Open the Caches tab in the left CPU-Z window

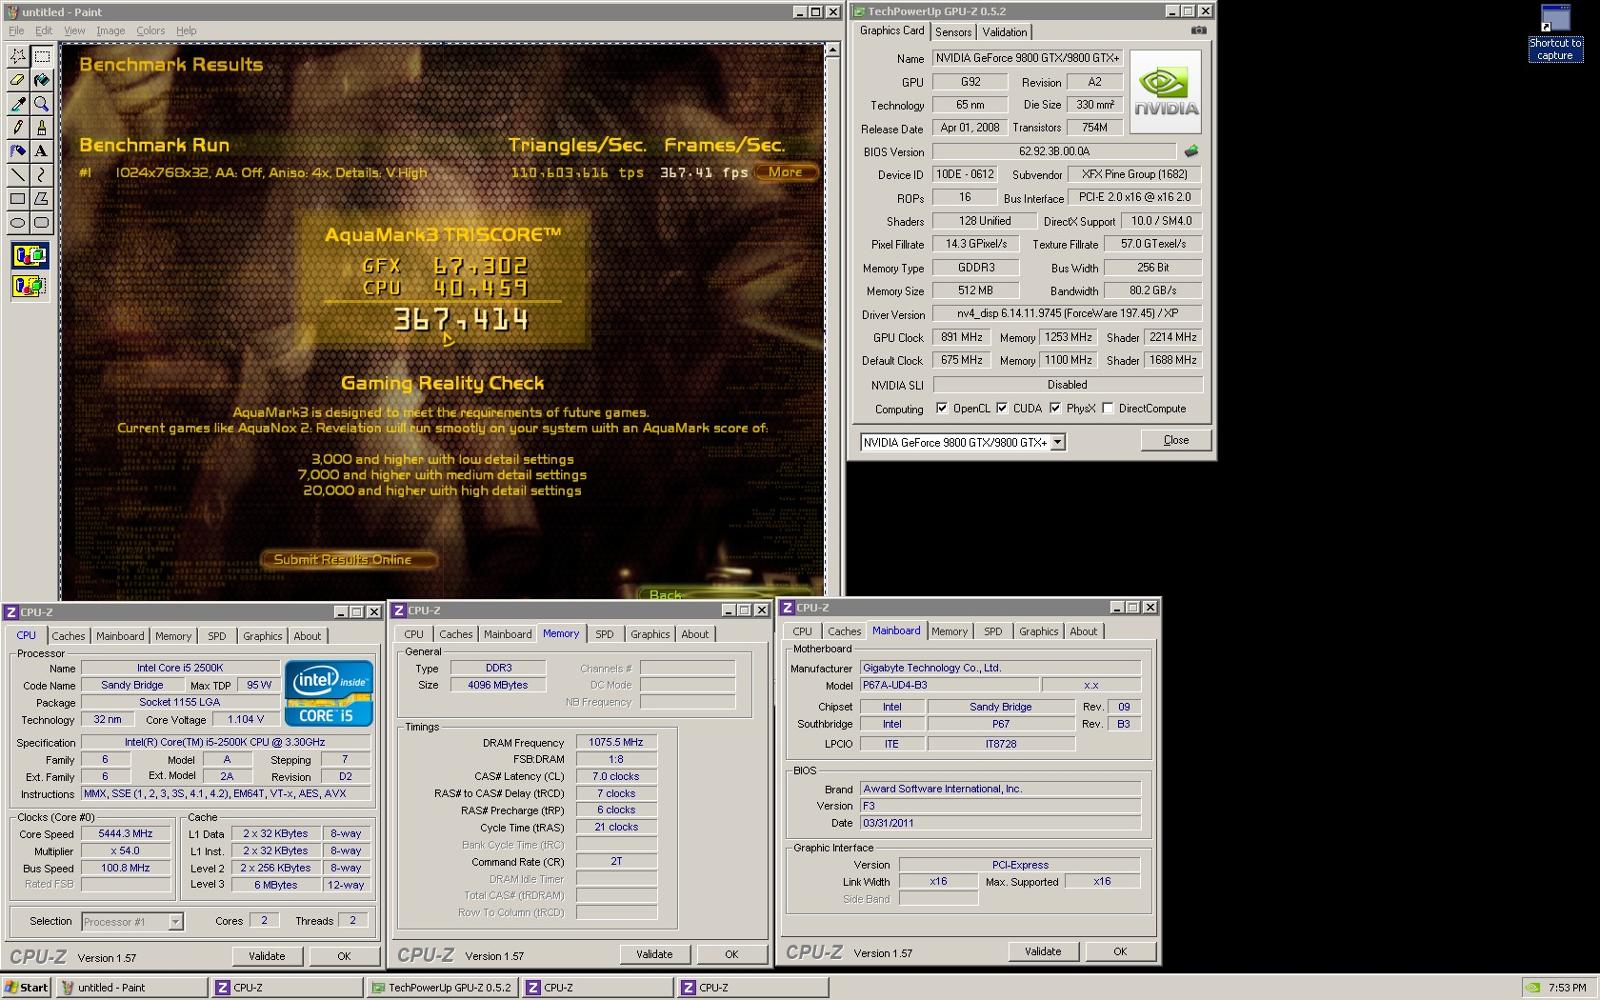68,636
